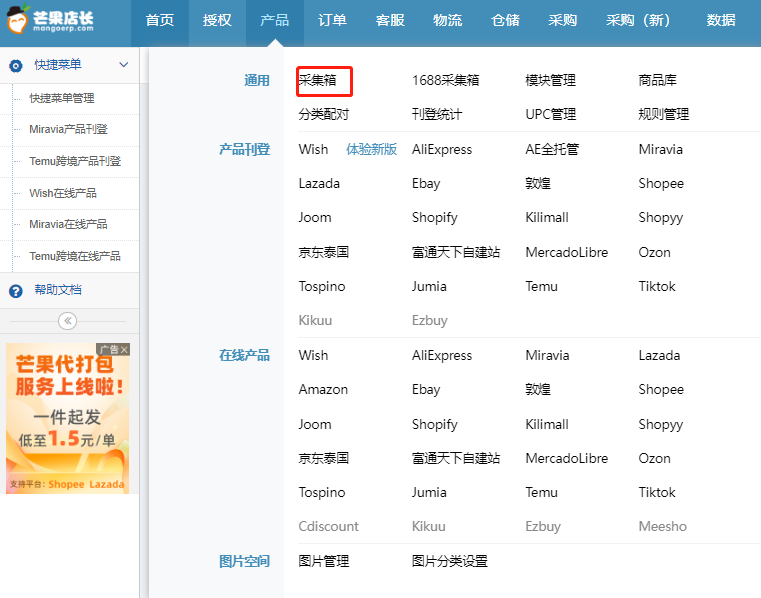Open the 客服 menu
Image resolution: width=761 pixels, height=598 pixels.
[x=390, y=20]
